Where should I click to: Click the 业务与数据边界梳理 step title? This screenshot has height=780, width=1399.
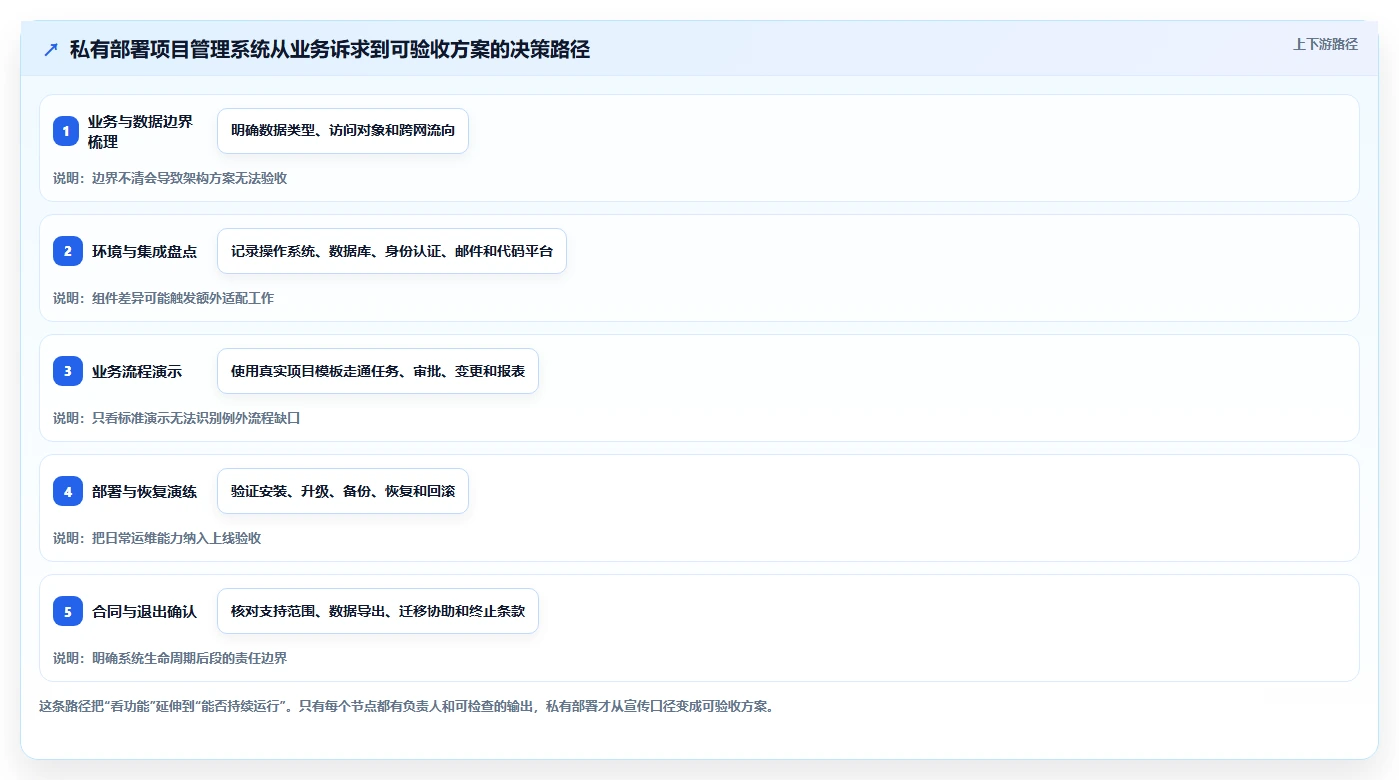140,131
